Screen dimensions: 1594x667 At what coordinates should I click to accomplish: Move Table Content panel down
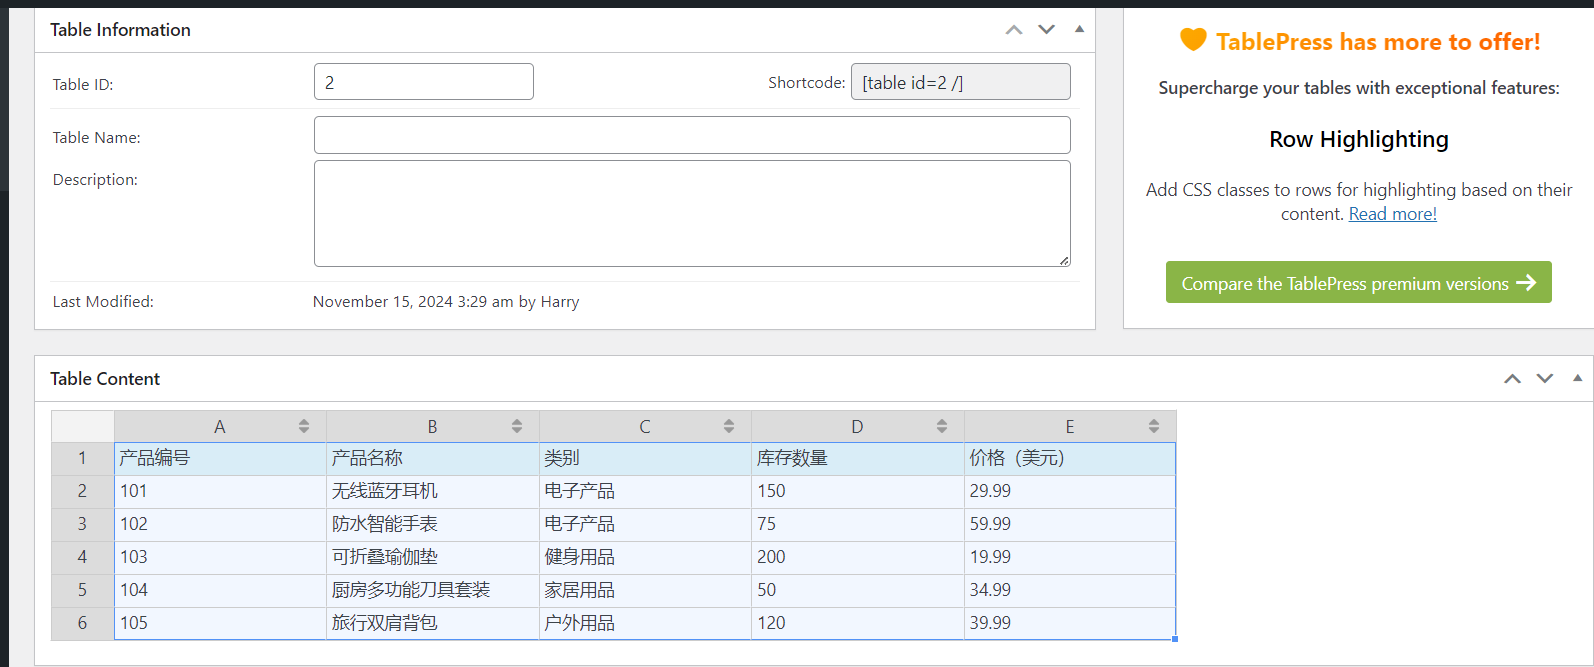1545,379
